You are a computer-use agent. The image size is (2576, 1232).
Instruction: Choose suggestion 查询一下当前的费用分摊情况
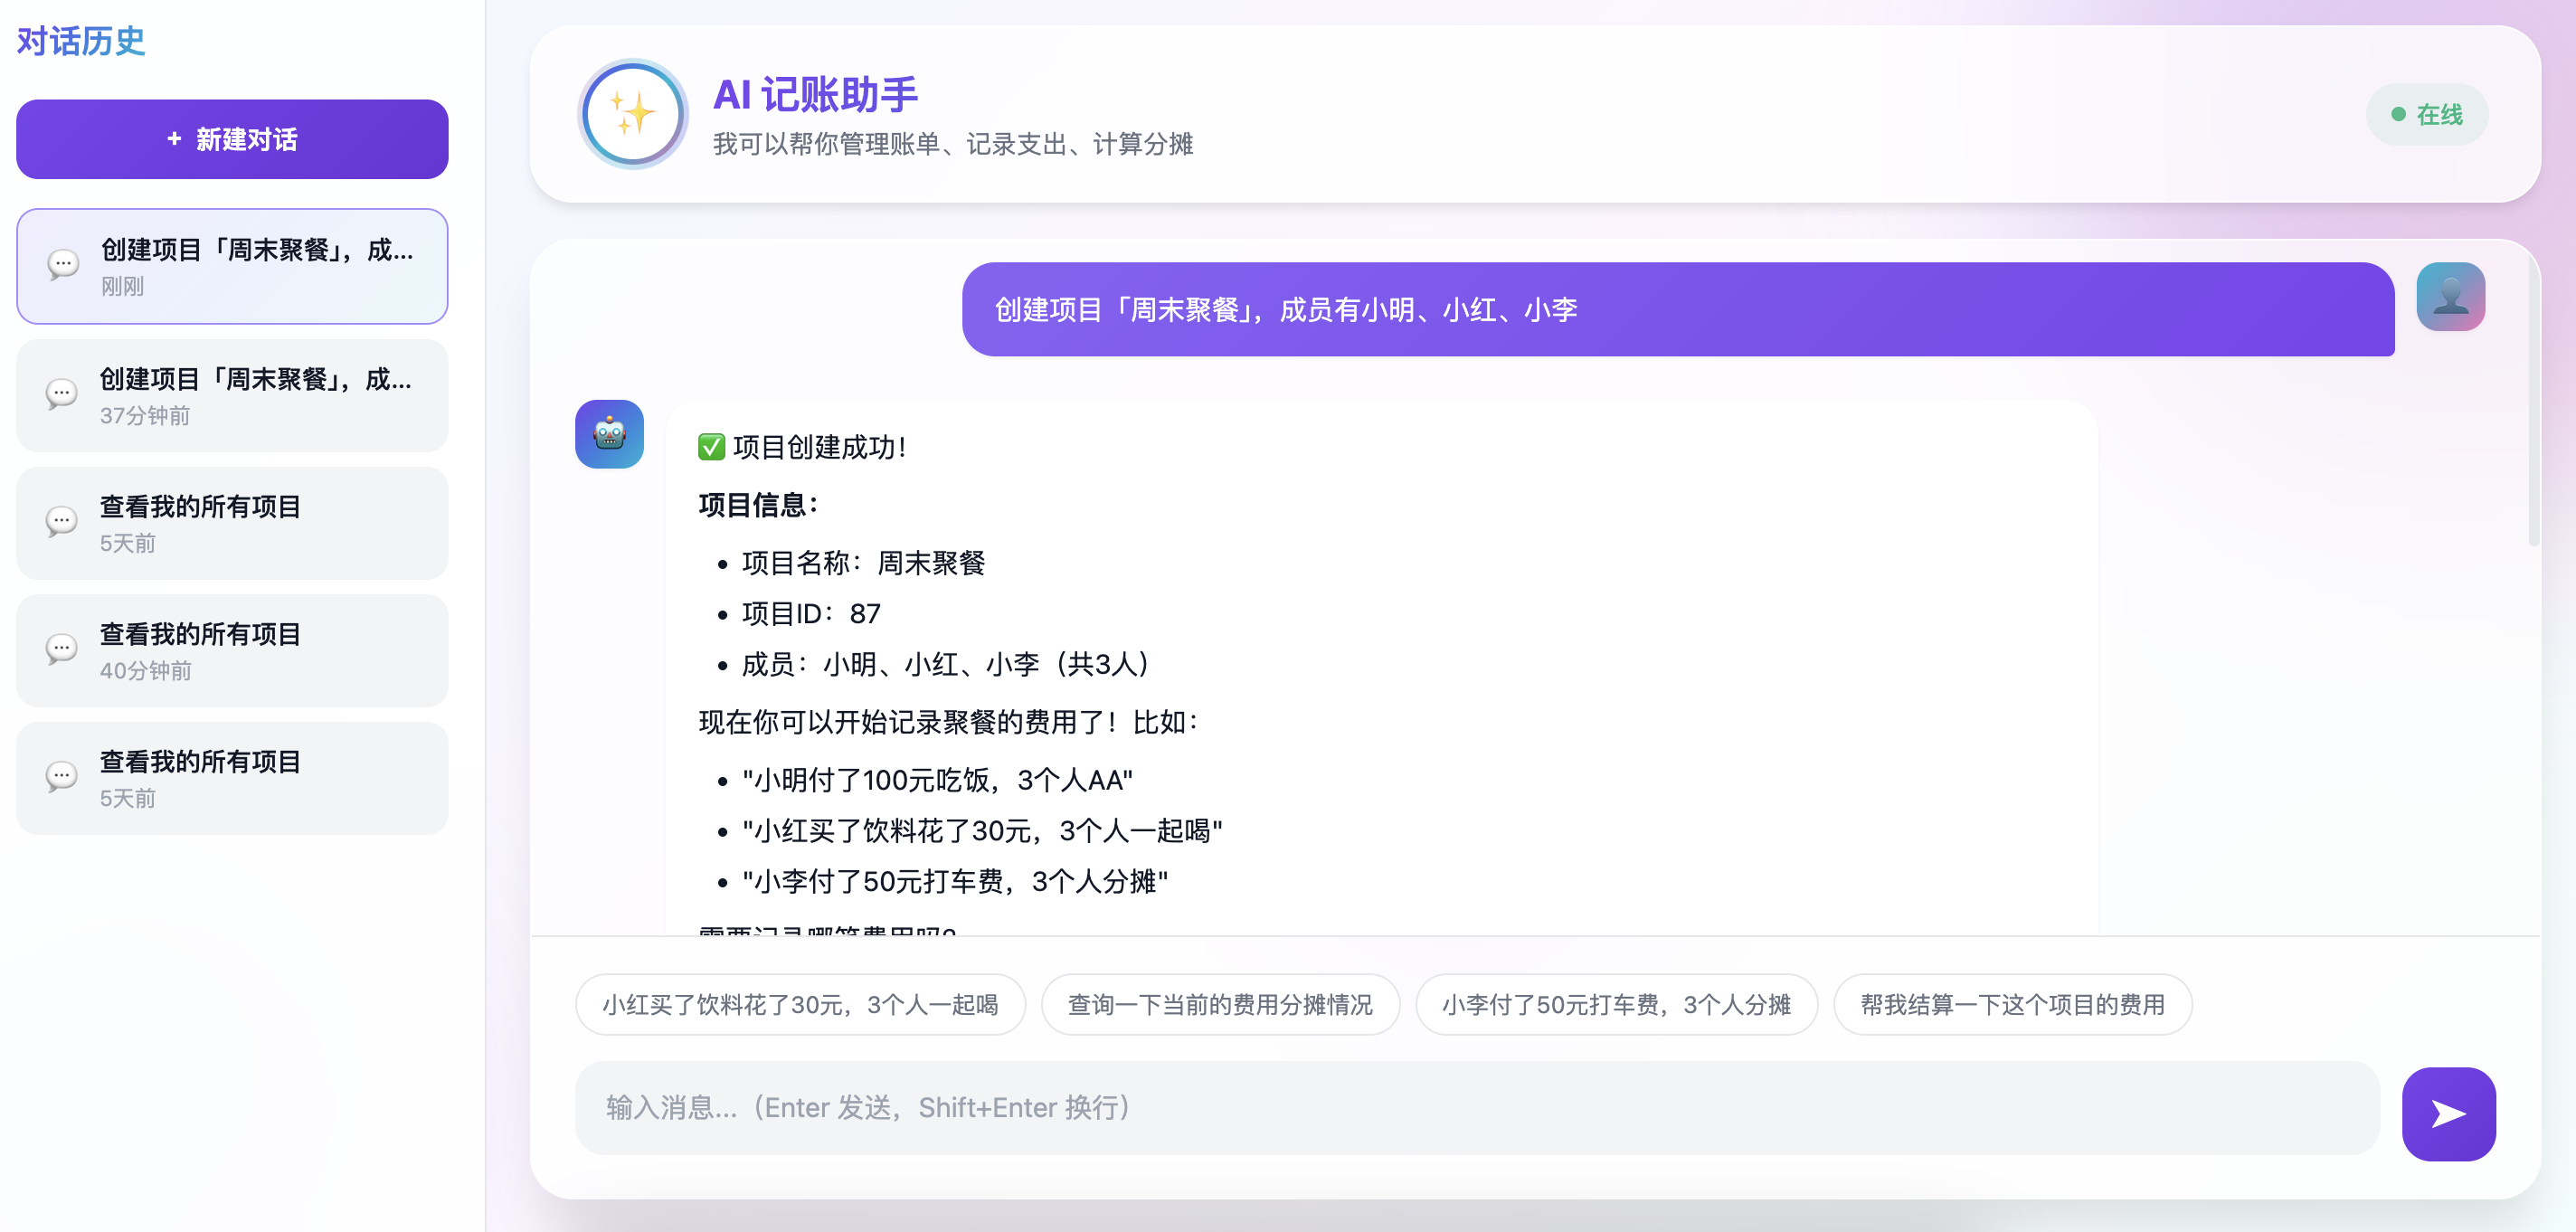click(1219, 1004)
